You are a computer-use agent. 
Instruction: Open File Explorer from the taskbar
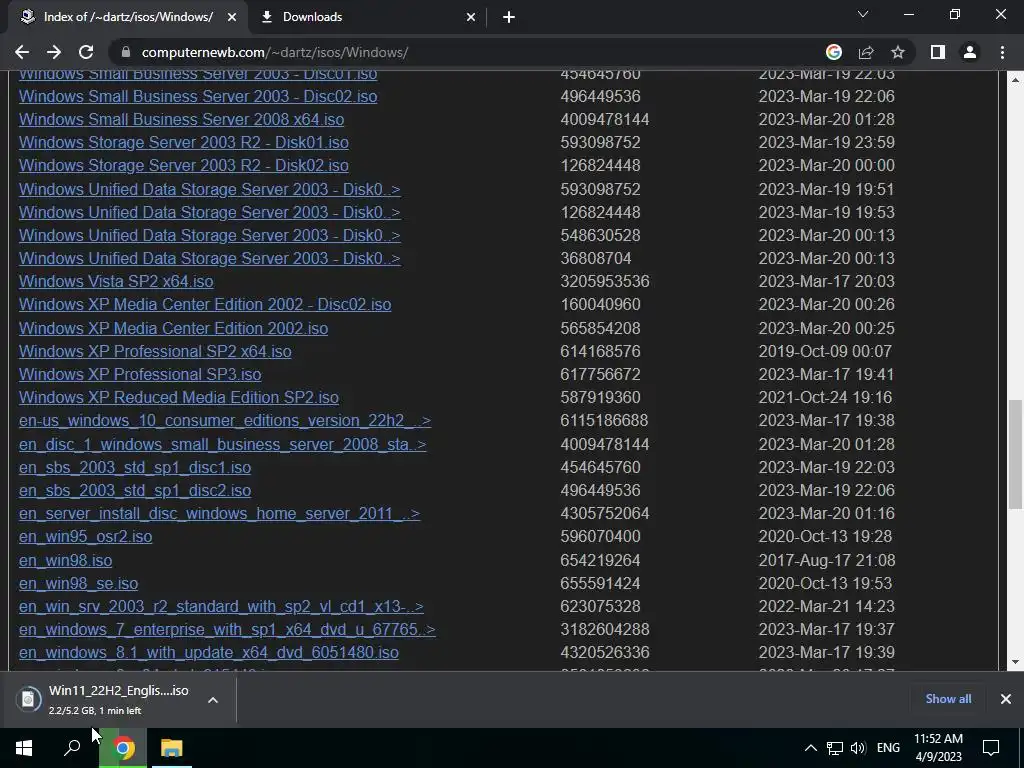click(172, 748)
